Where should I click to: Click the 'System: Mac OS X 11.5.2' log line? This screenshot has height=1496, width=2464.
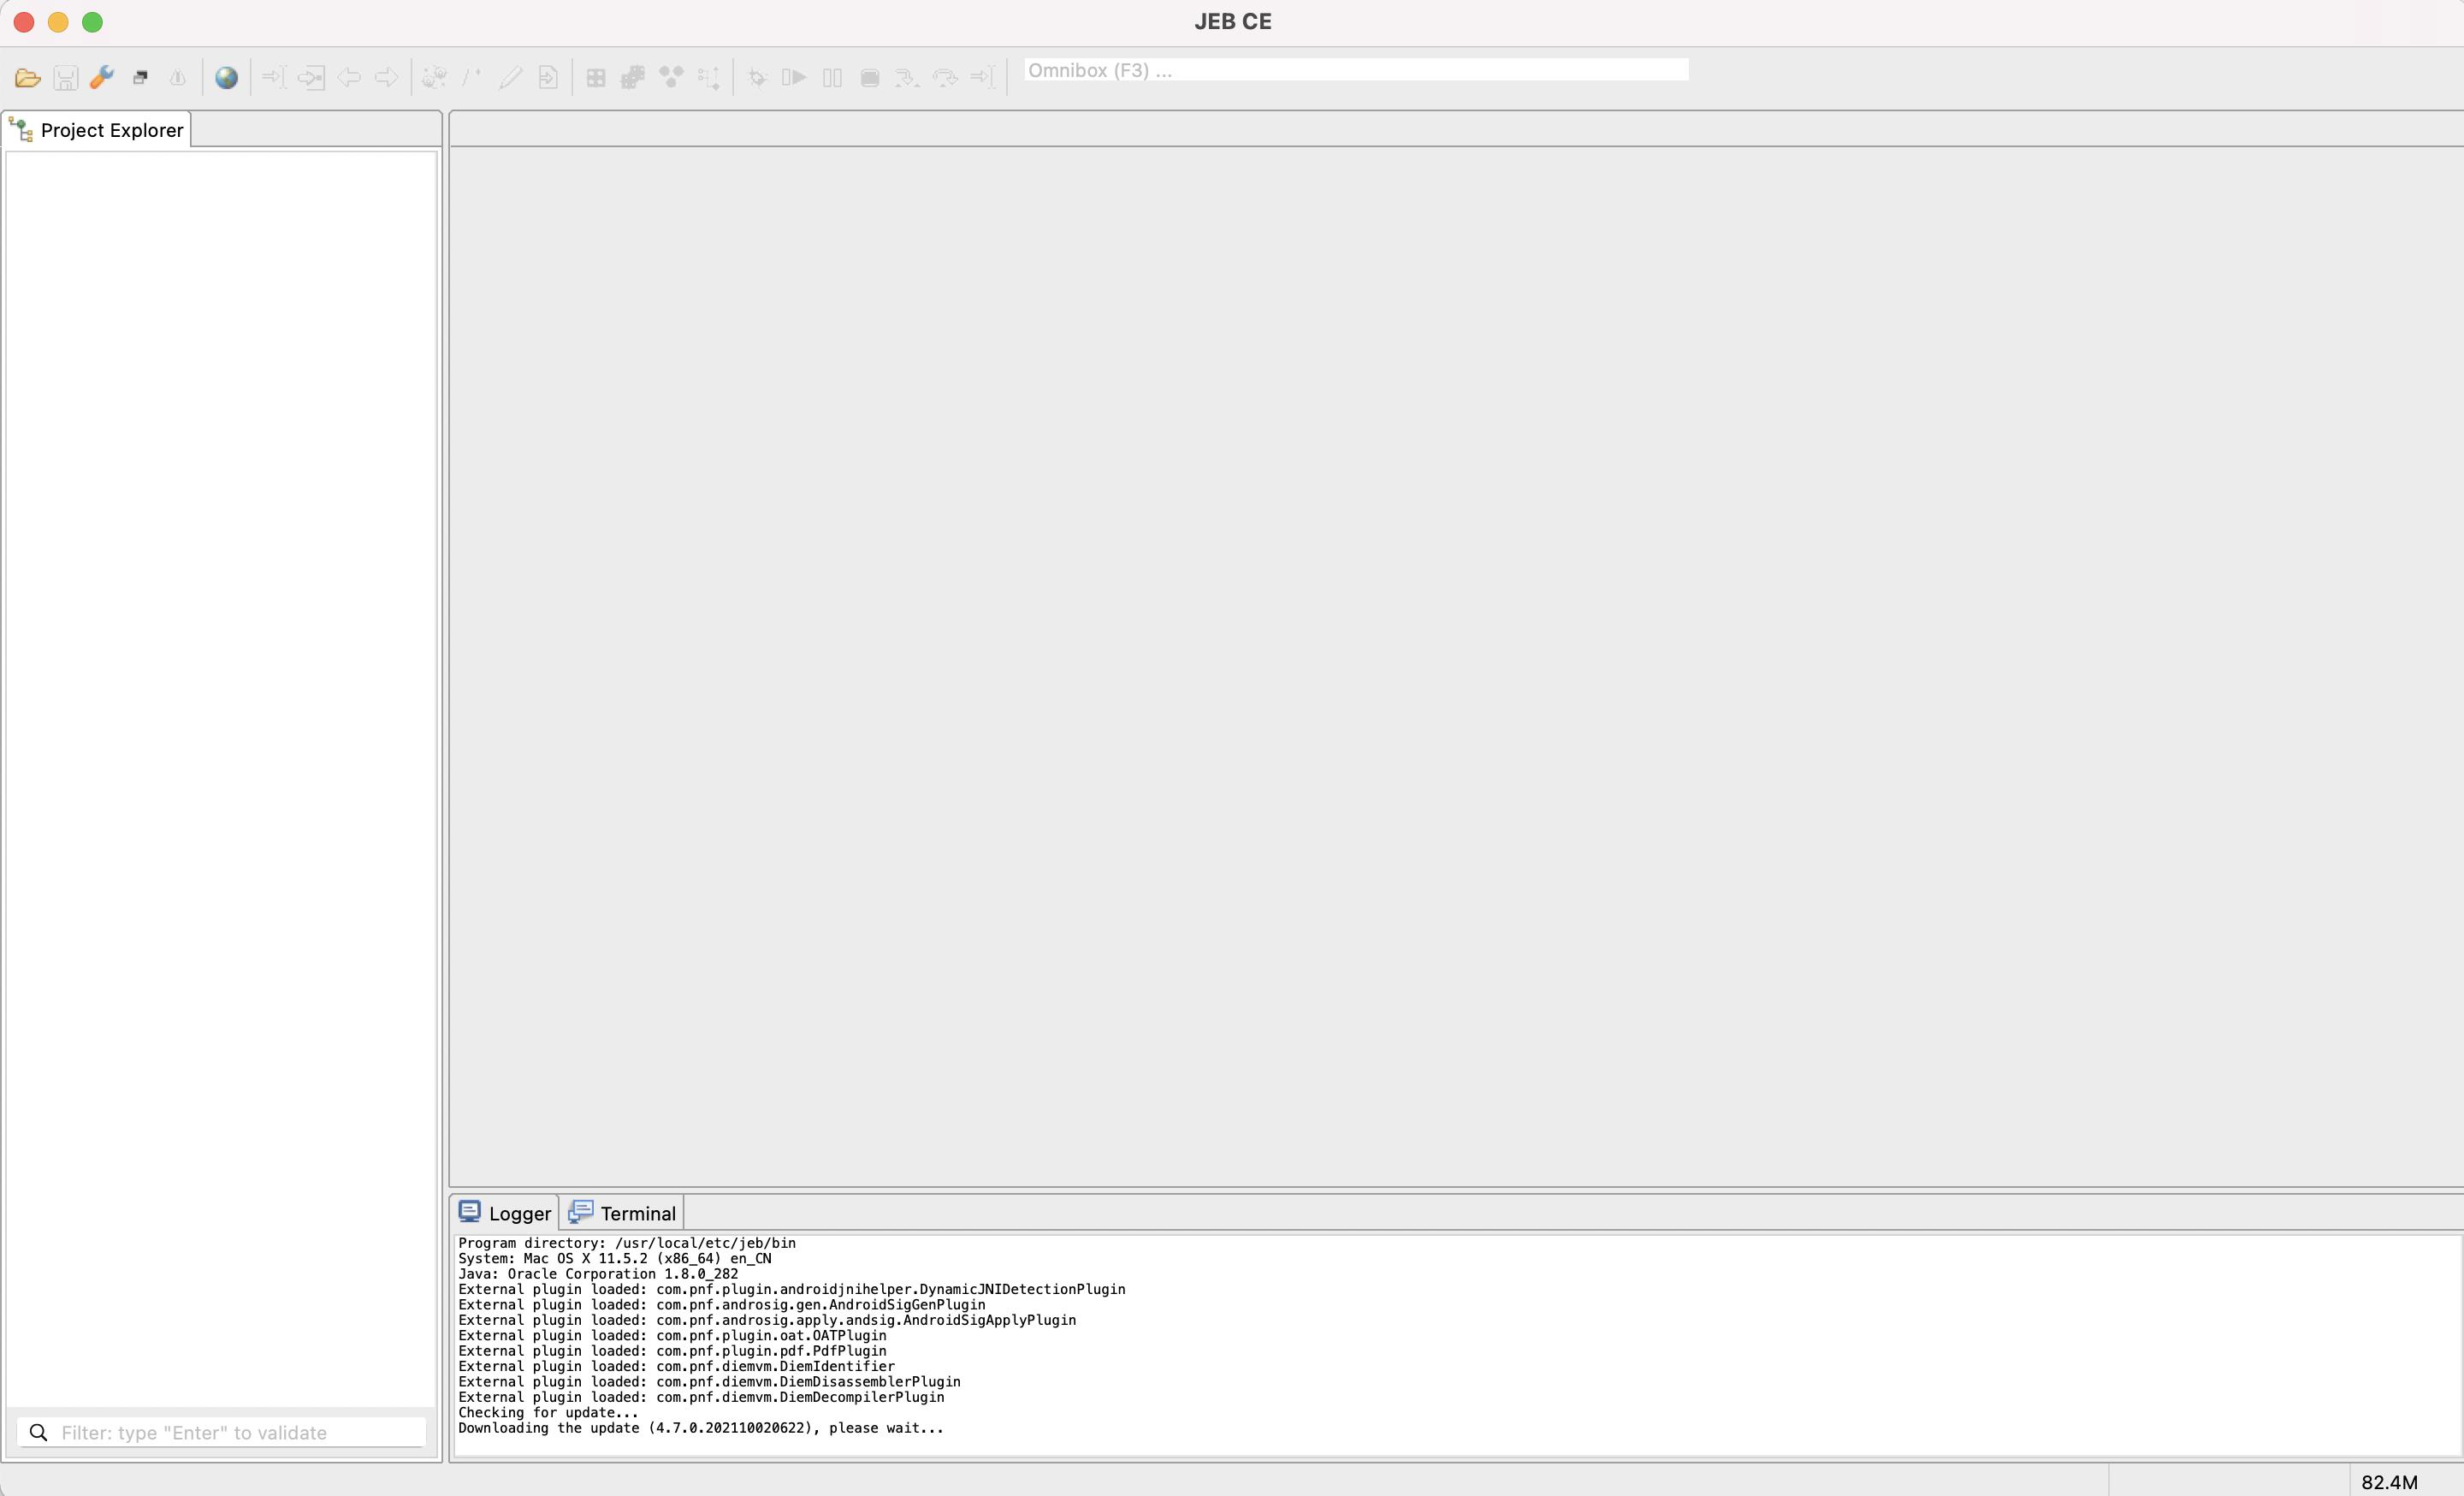click(615, 1259)
